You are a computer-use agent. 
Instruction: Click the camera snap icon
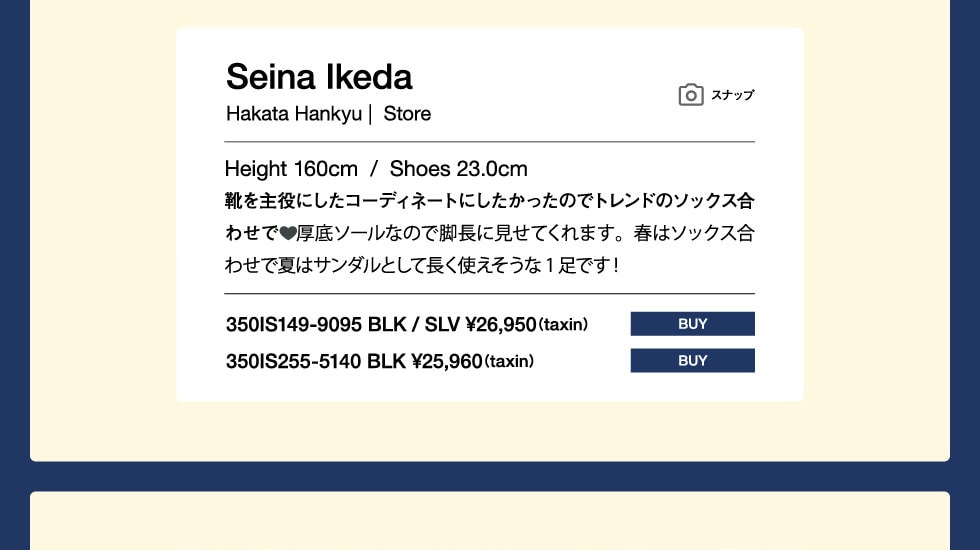click(x=690, y=95)
